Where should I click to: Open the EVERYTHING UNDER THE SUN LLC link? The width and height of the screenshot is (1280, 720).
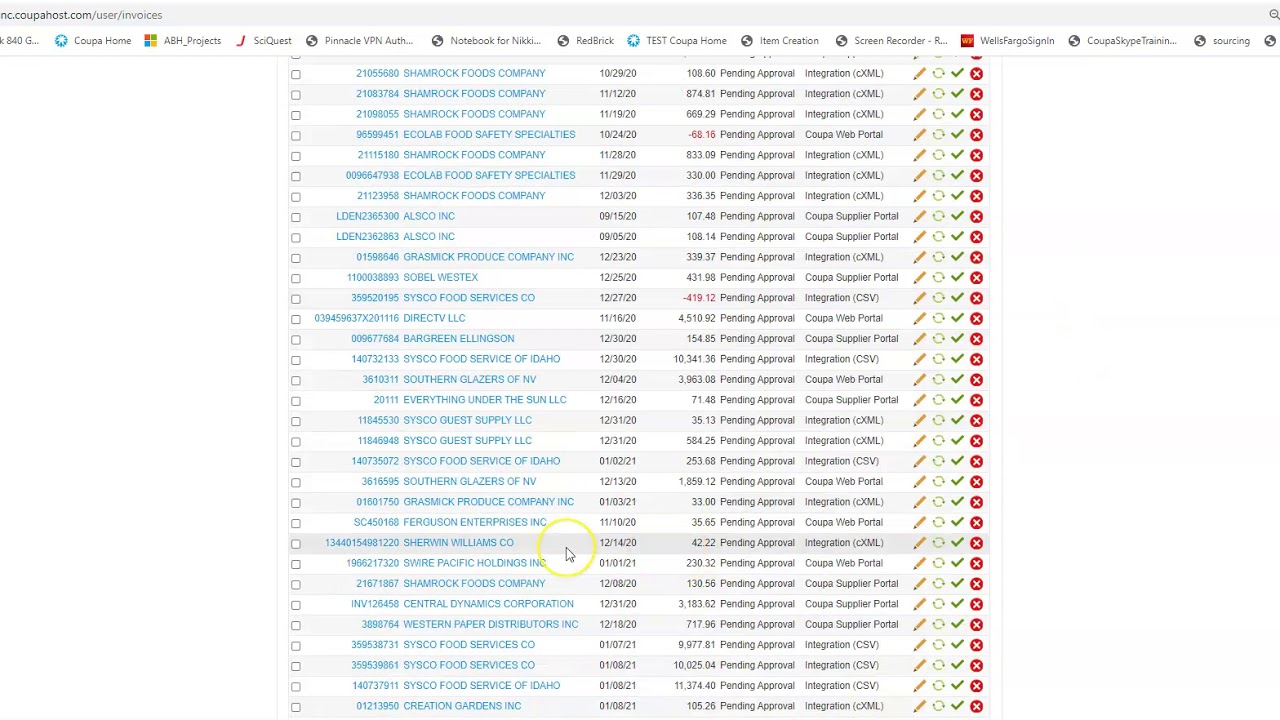(x=485, y=400)
